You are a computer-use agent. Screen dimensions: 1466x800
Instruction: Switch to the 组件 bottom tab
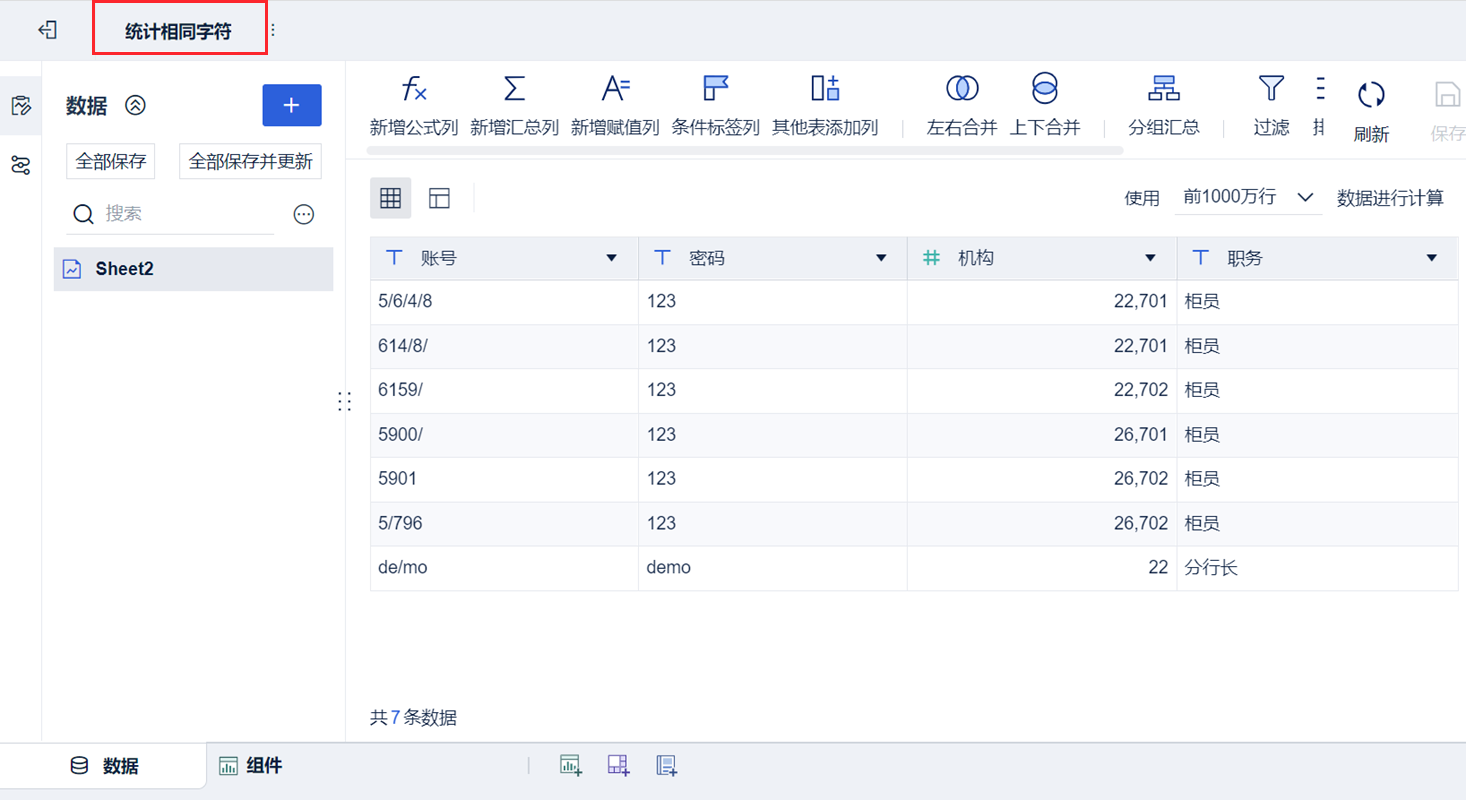tap(250, 766)
